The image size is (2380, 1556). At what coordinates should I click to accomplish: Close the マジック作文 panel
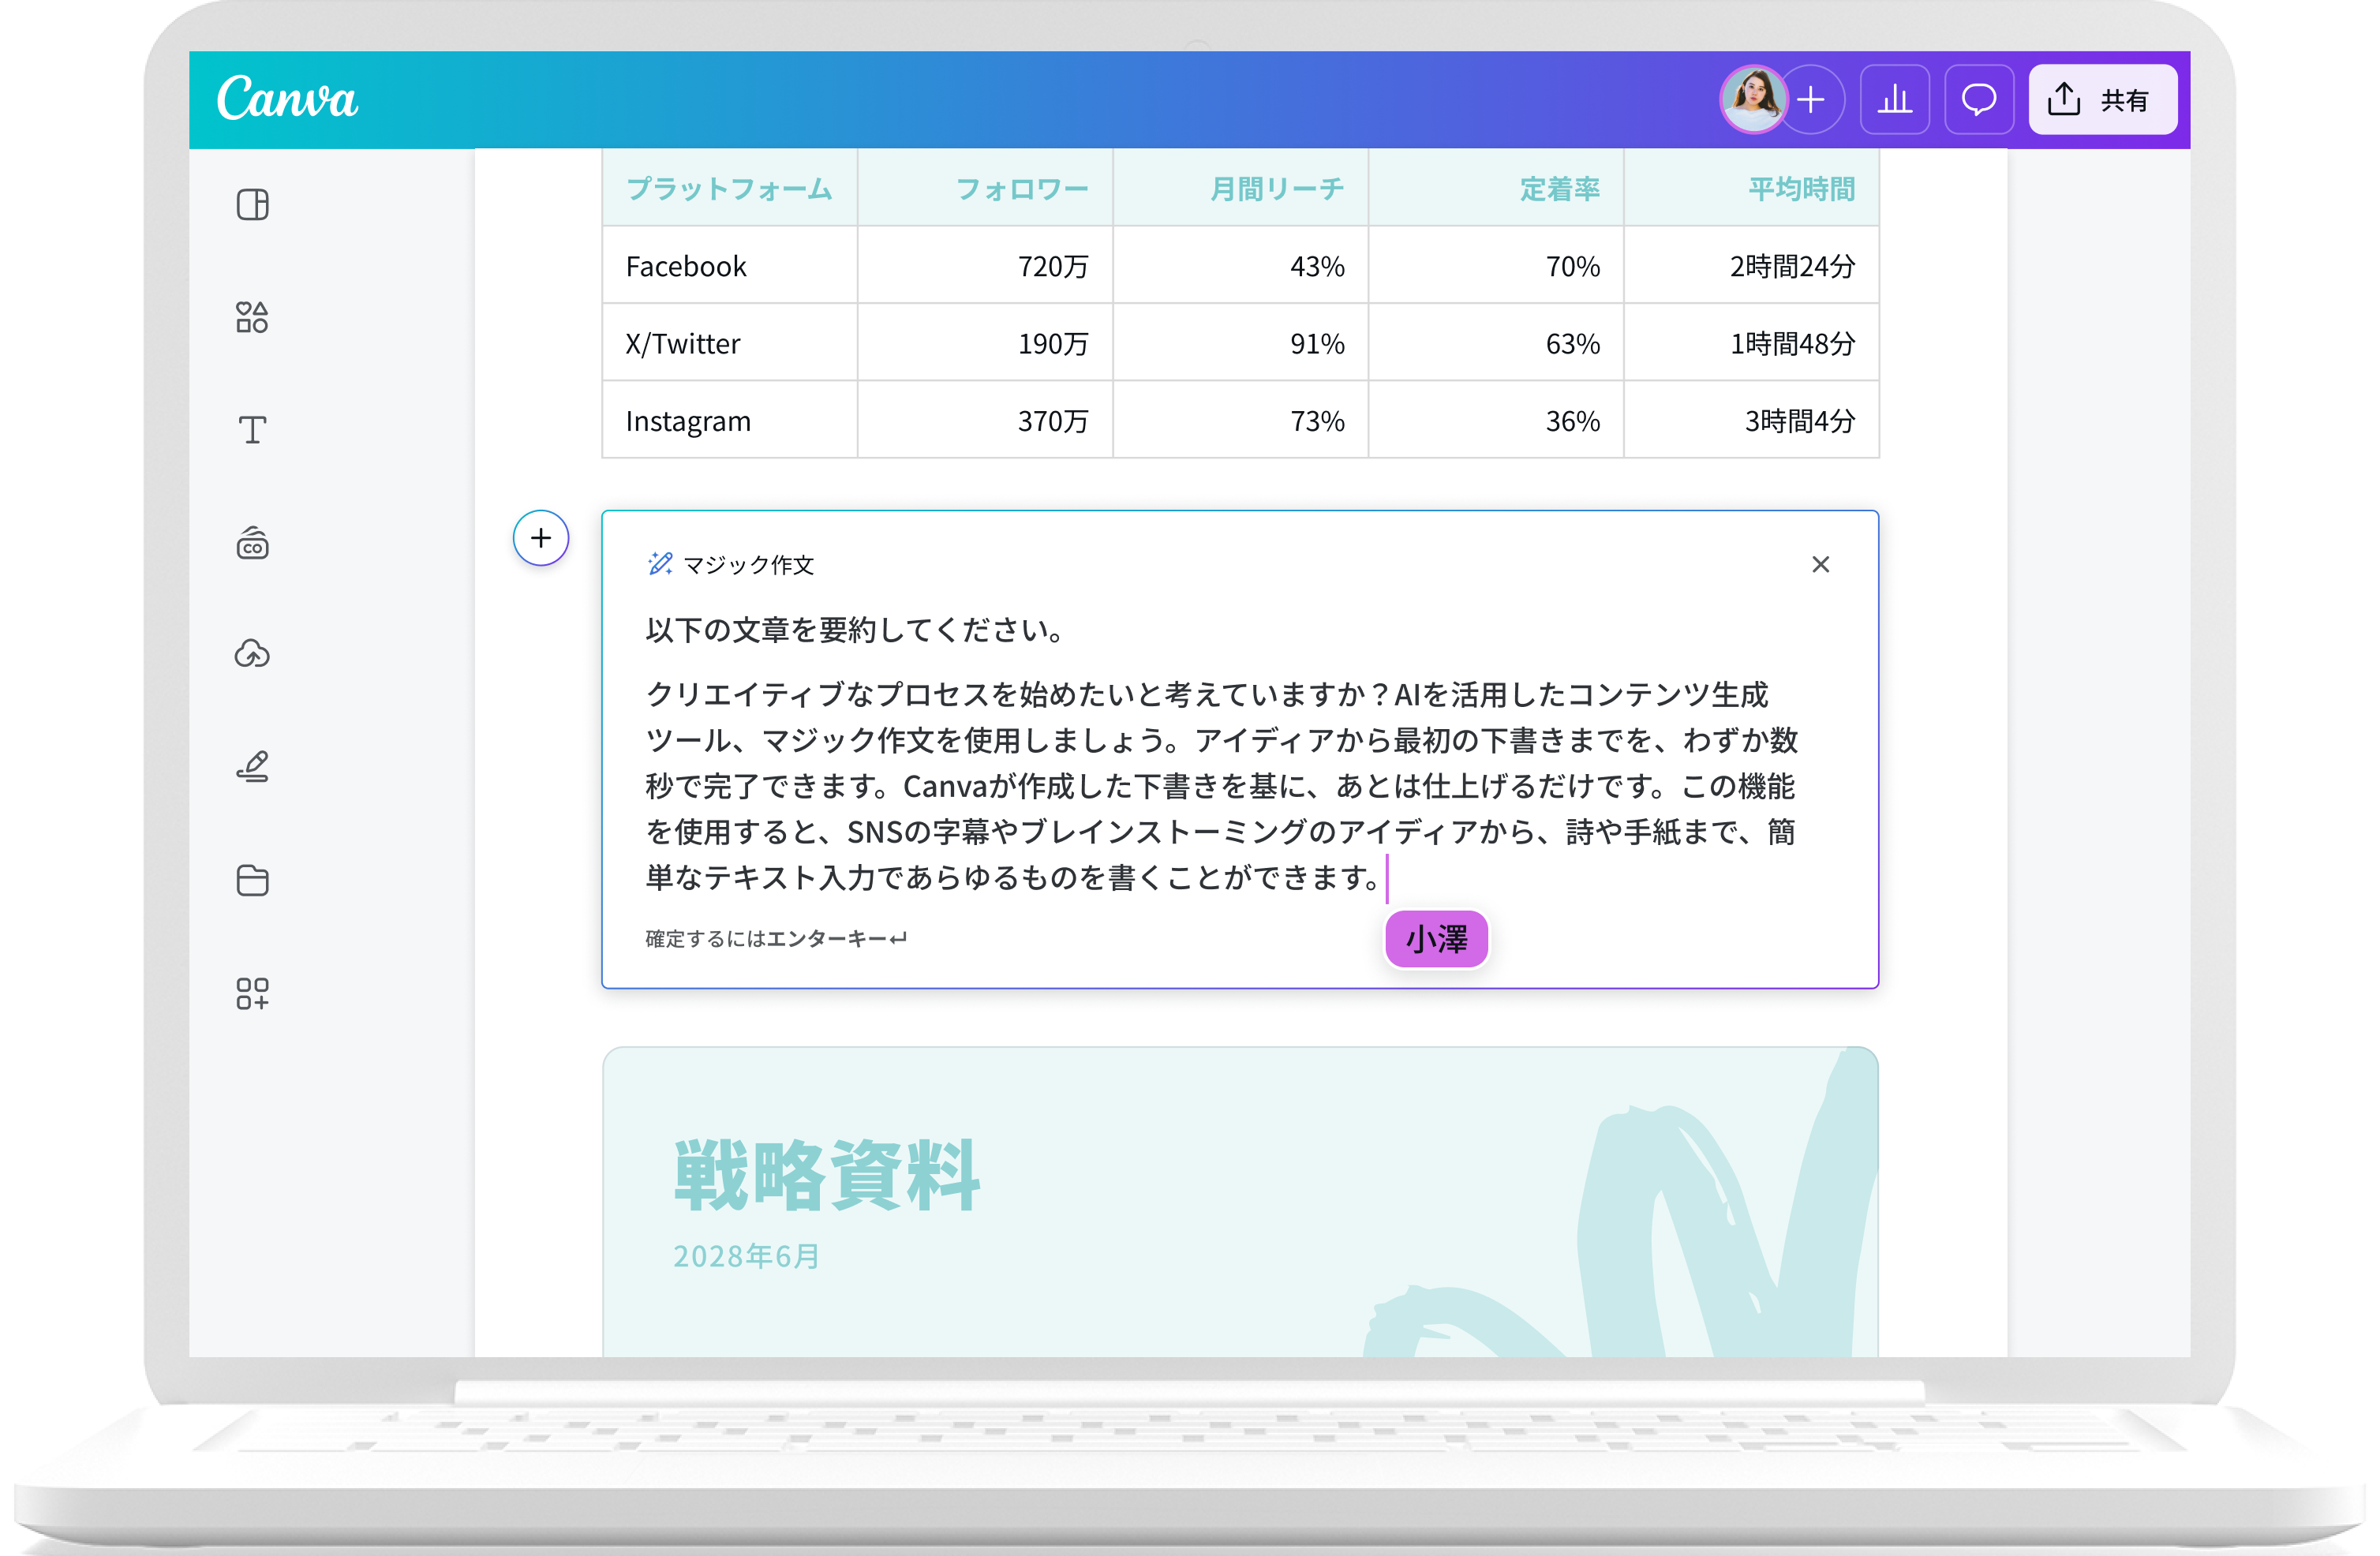pyautogui.click(x=1820, y=564)
